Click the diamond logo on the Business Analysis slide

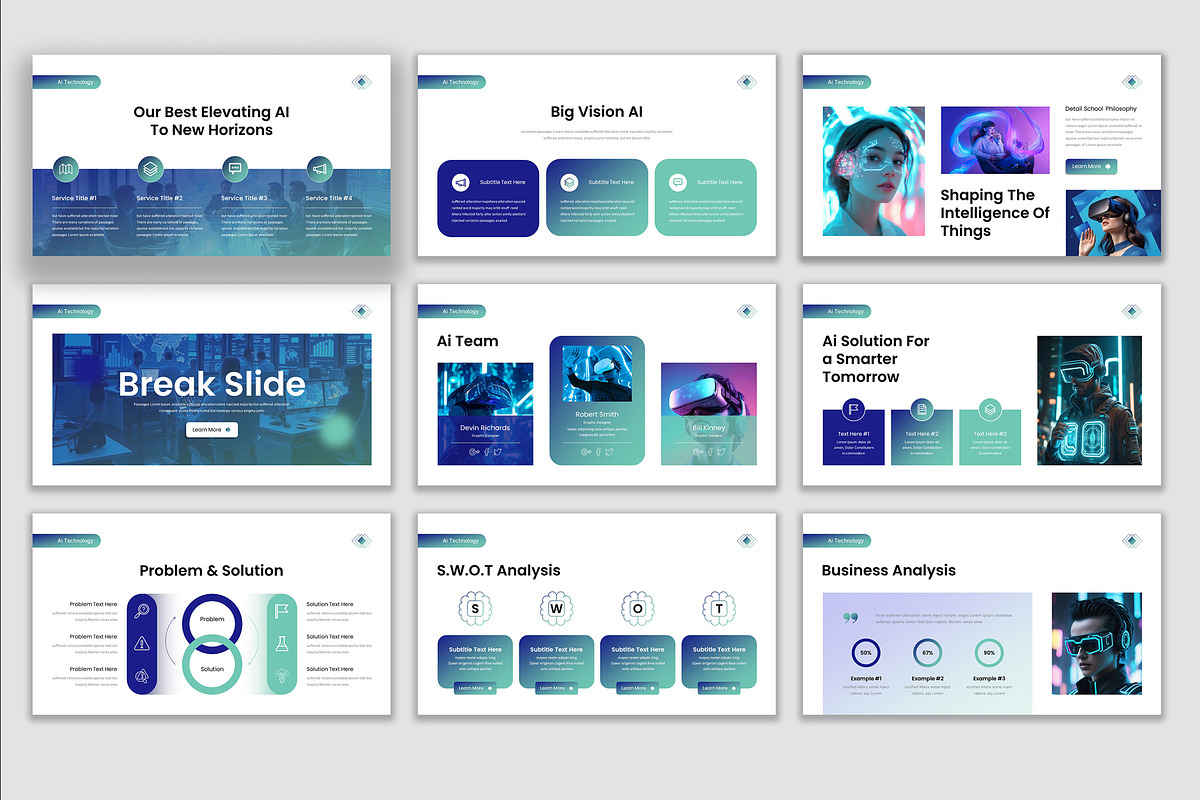click(x=1132, y=541)
